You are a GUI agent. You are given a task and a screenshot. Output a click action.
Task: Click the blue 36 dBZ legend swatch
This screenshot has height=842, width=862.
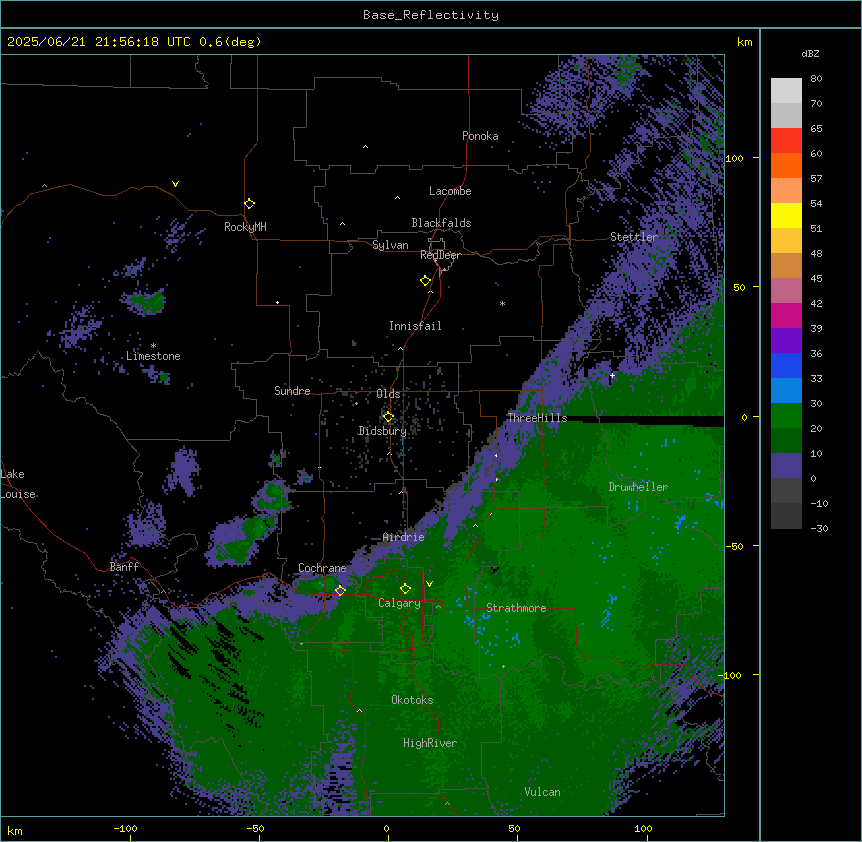point(786,365)
